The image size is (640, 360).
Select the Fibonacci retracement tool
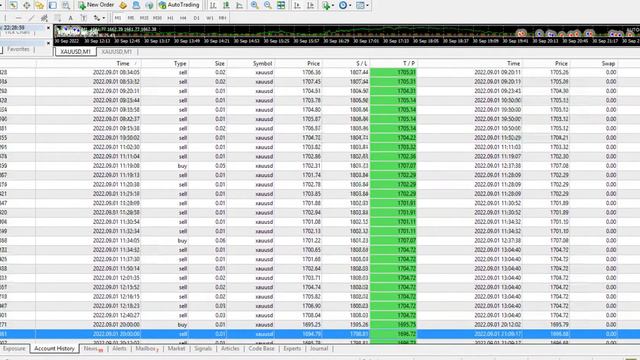click(58, 18)
